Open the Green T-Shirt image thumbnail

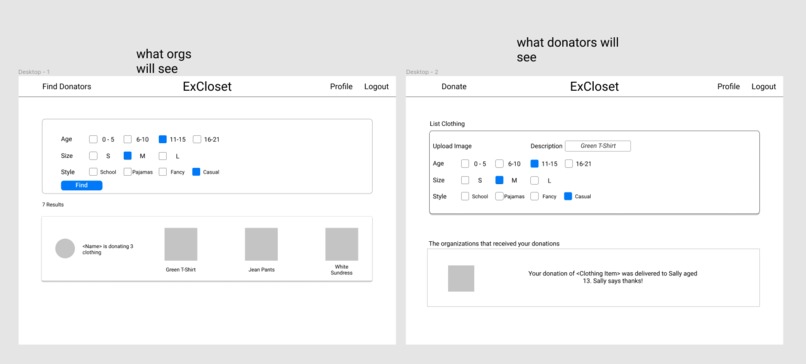[181, 244]
